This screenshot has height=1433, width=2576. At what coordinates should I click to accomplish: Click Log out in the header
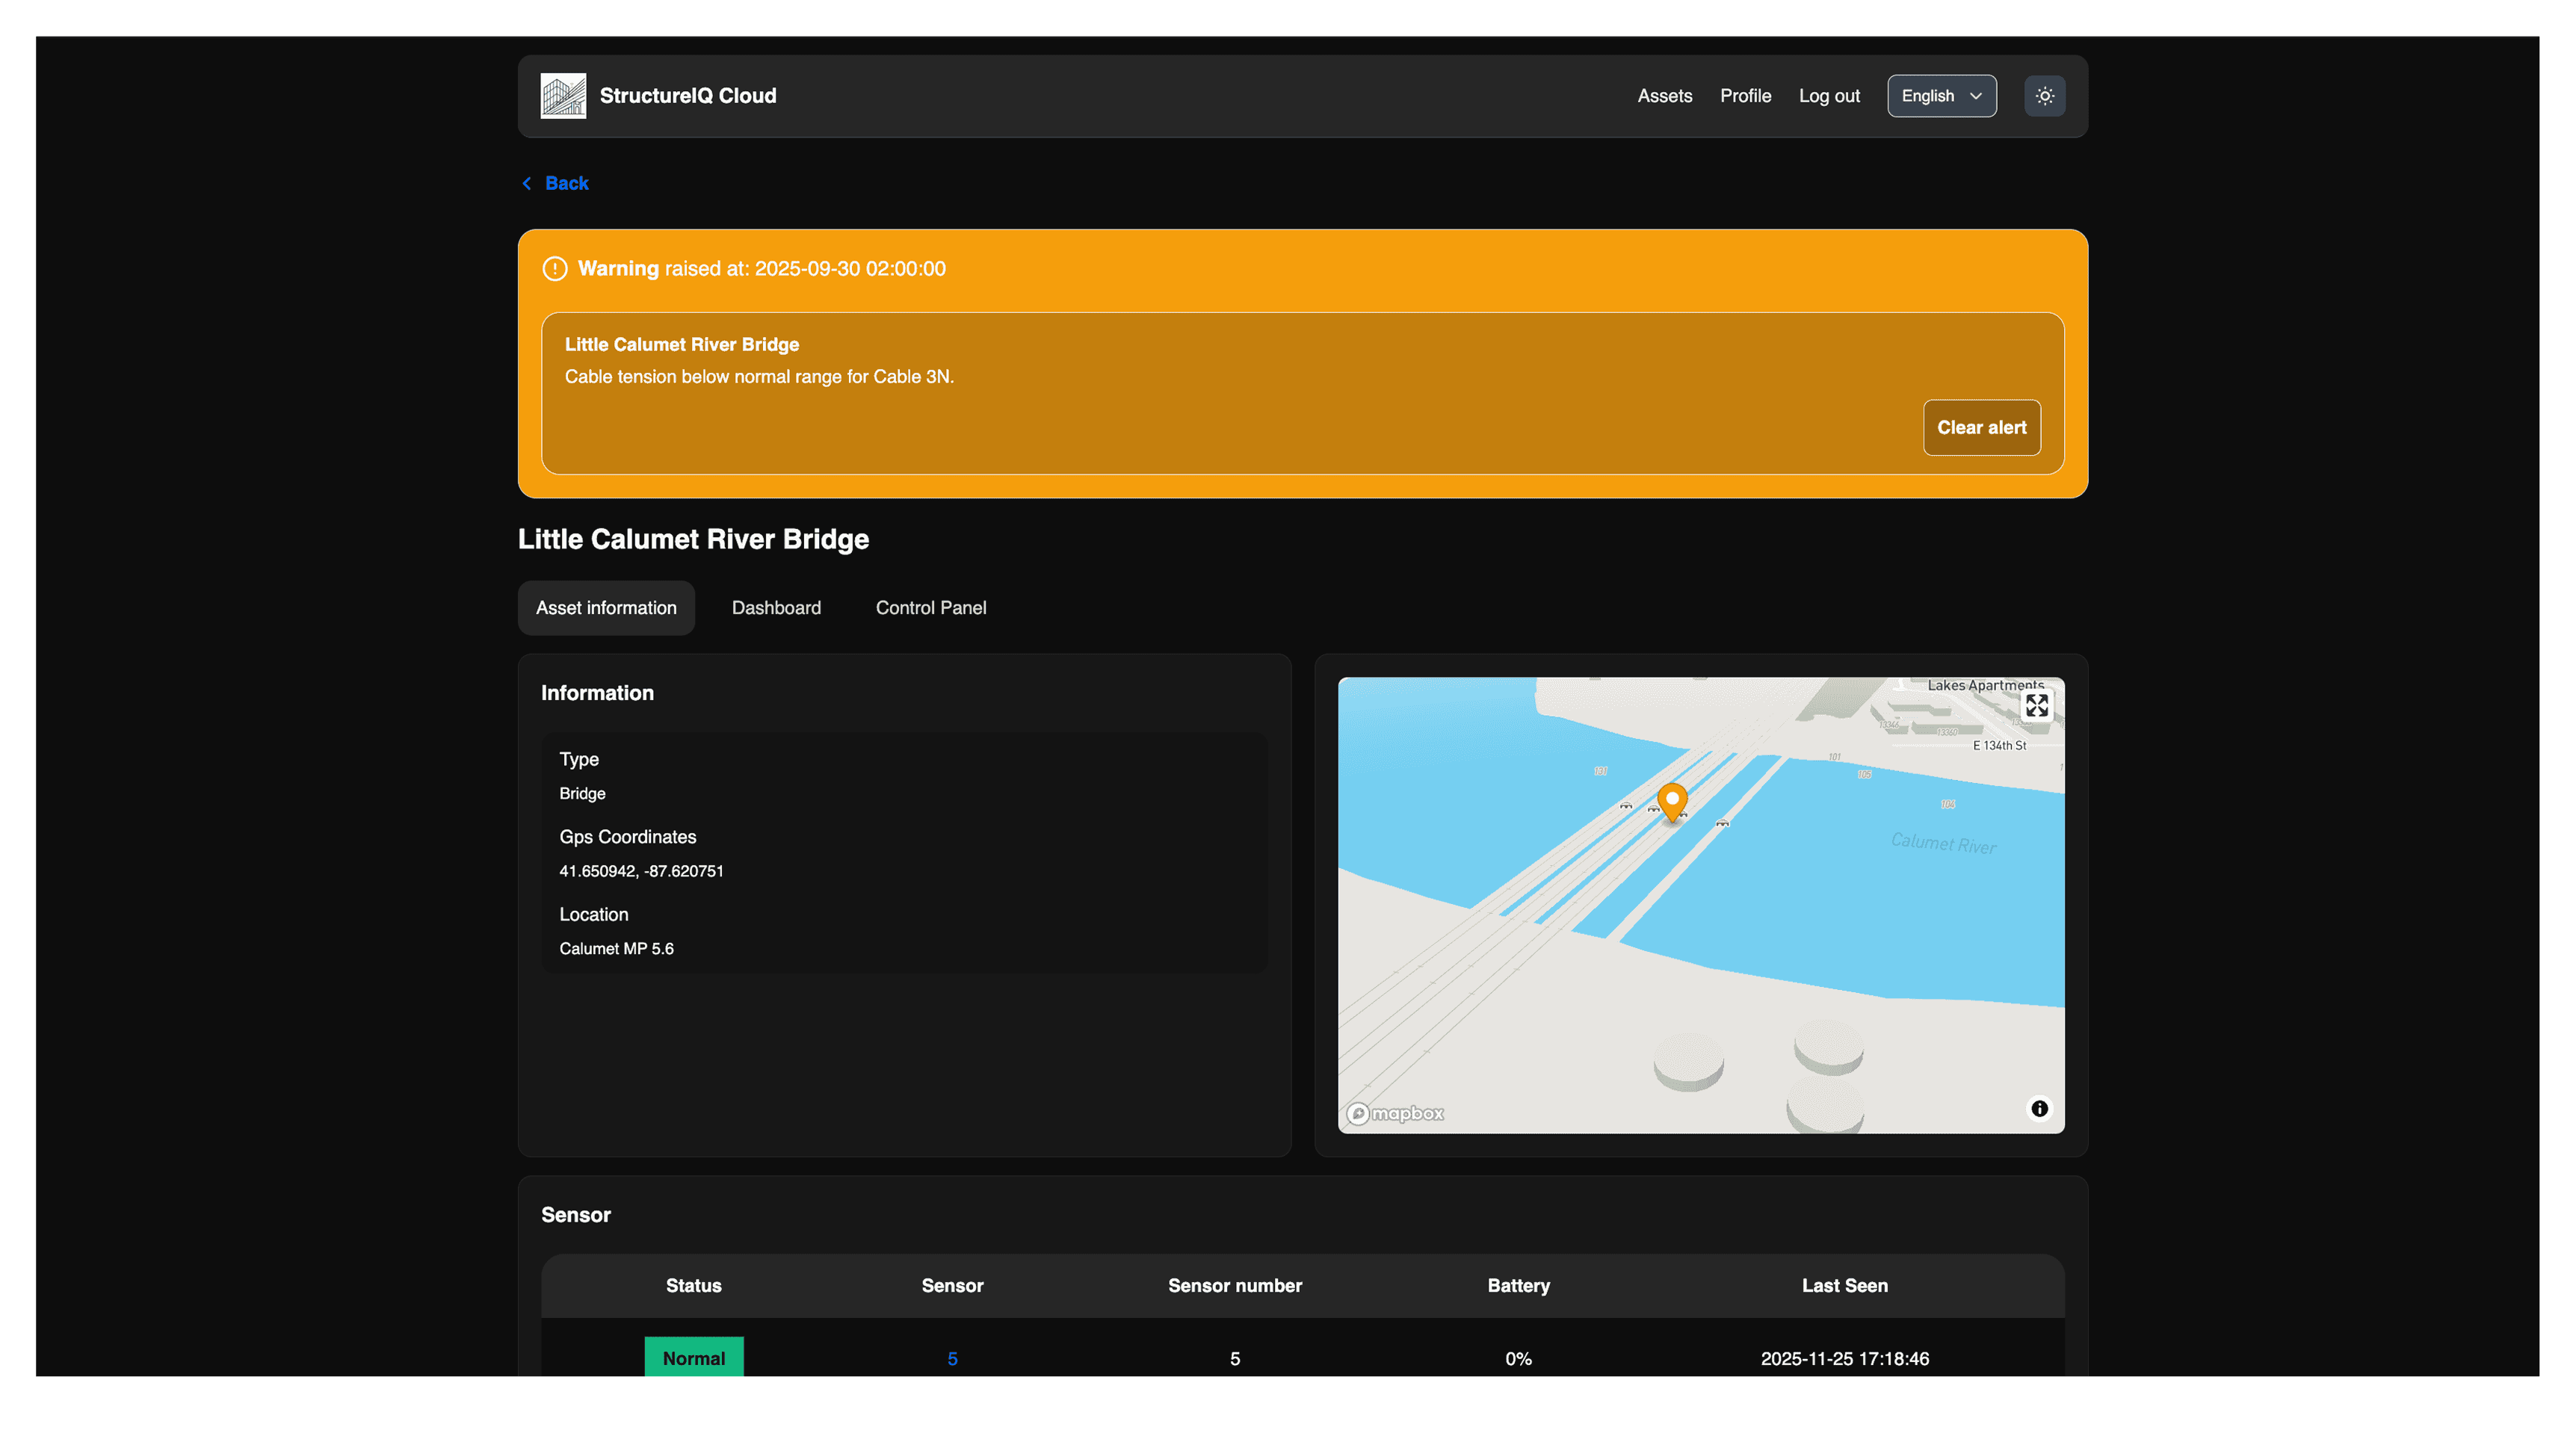pos(1829,96)
